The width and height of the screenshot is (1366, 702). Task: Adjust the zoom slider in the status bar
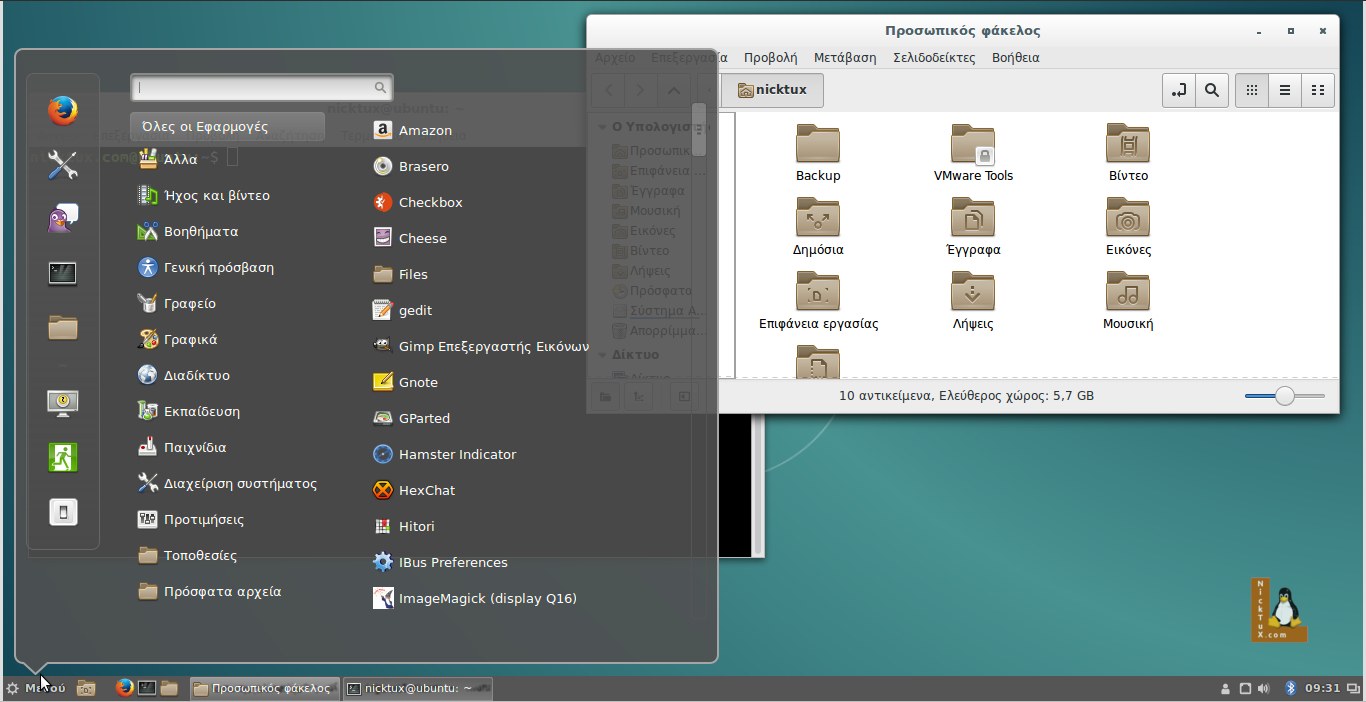(x=1285, y=396)
